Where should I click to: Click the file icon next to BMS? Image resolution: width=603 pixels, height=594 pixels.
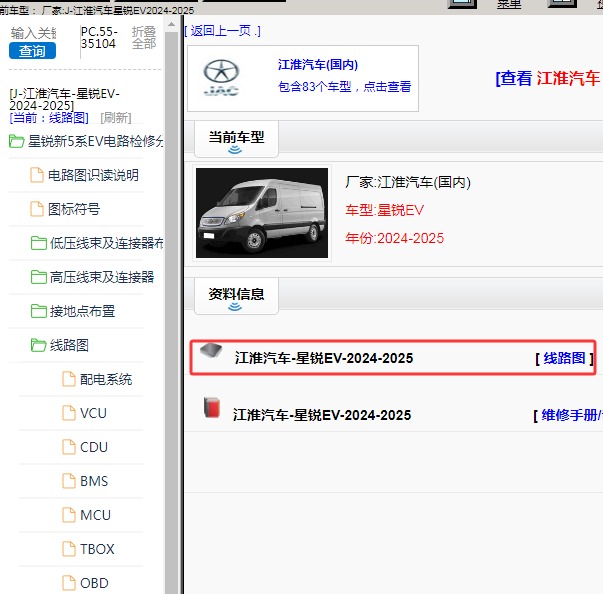tap(69, 481)
